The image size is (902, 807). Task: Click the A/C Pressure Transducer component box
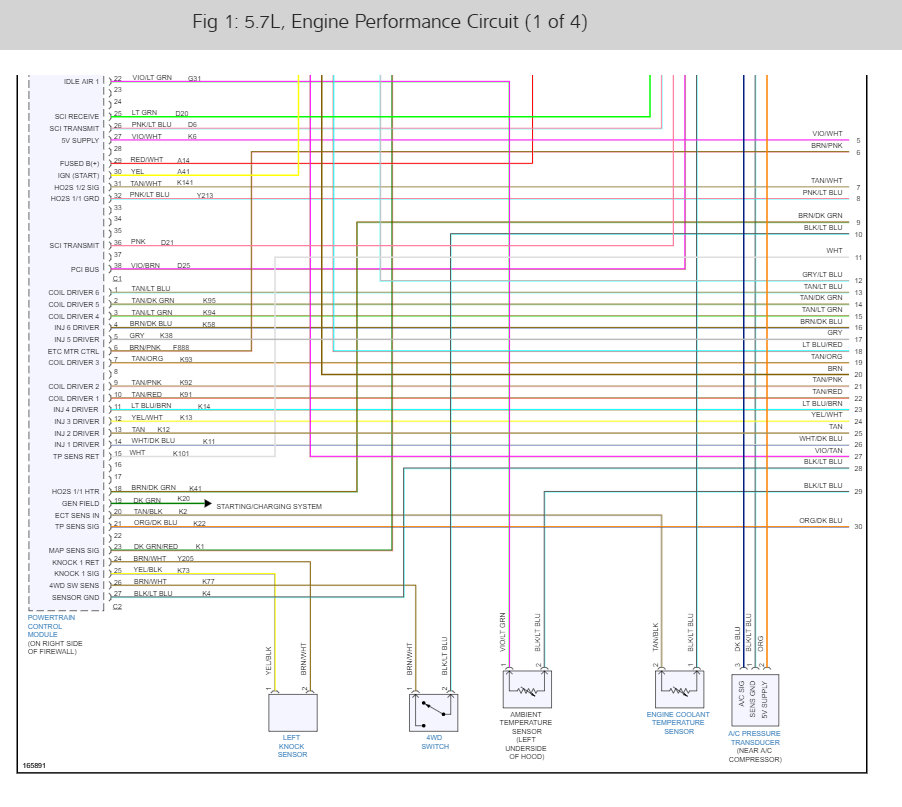coord(755,700)
